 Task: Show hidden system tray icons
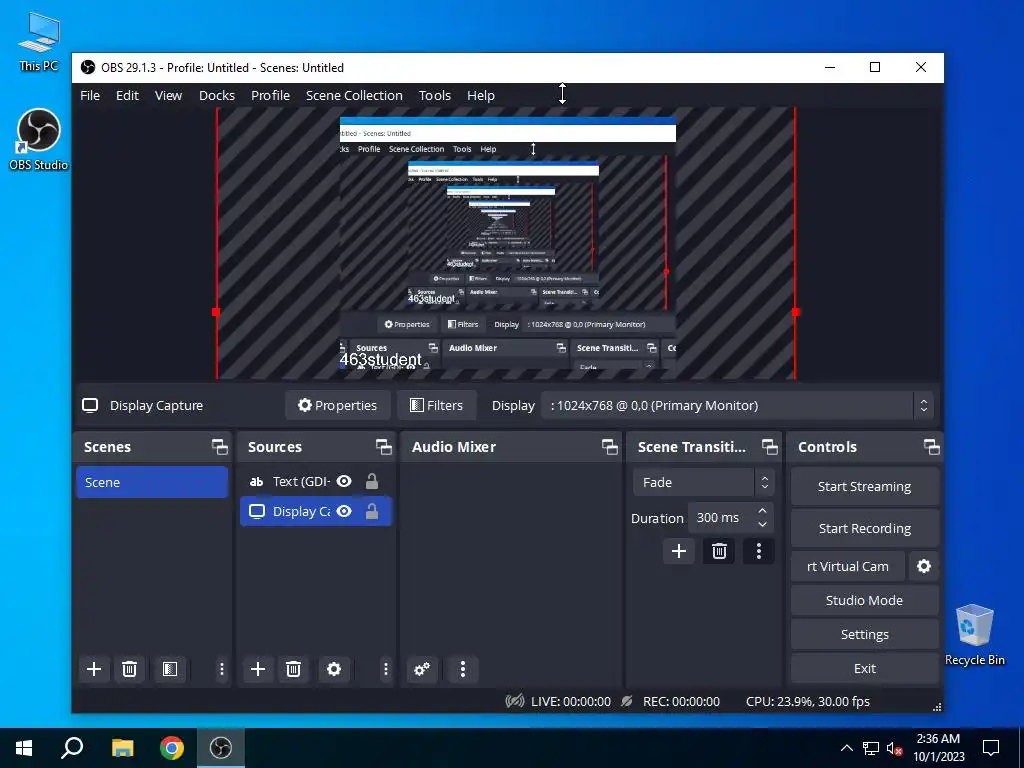[846, 748]
